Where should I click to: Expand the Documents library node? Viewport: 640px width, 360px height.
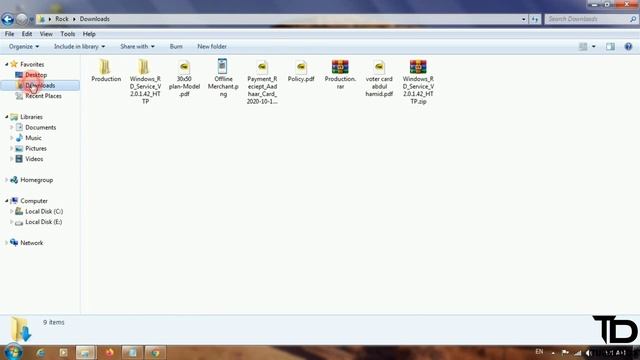pyautogui.click(x=11, y=127)
